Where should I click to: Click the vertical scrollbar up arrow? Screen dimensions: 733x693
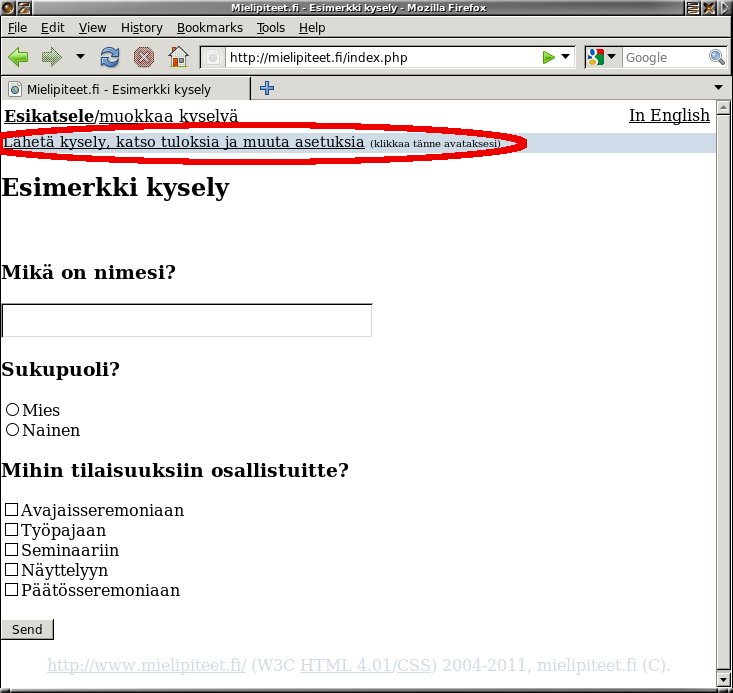724,108
